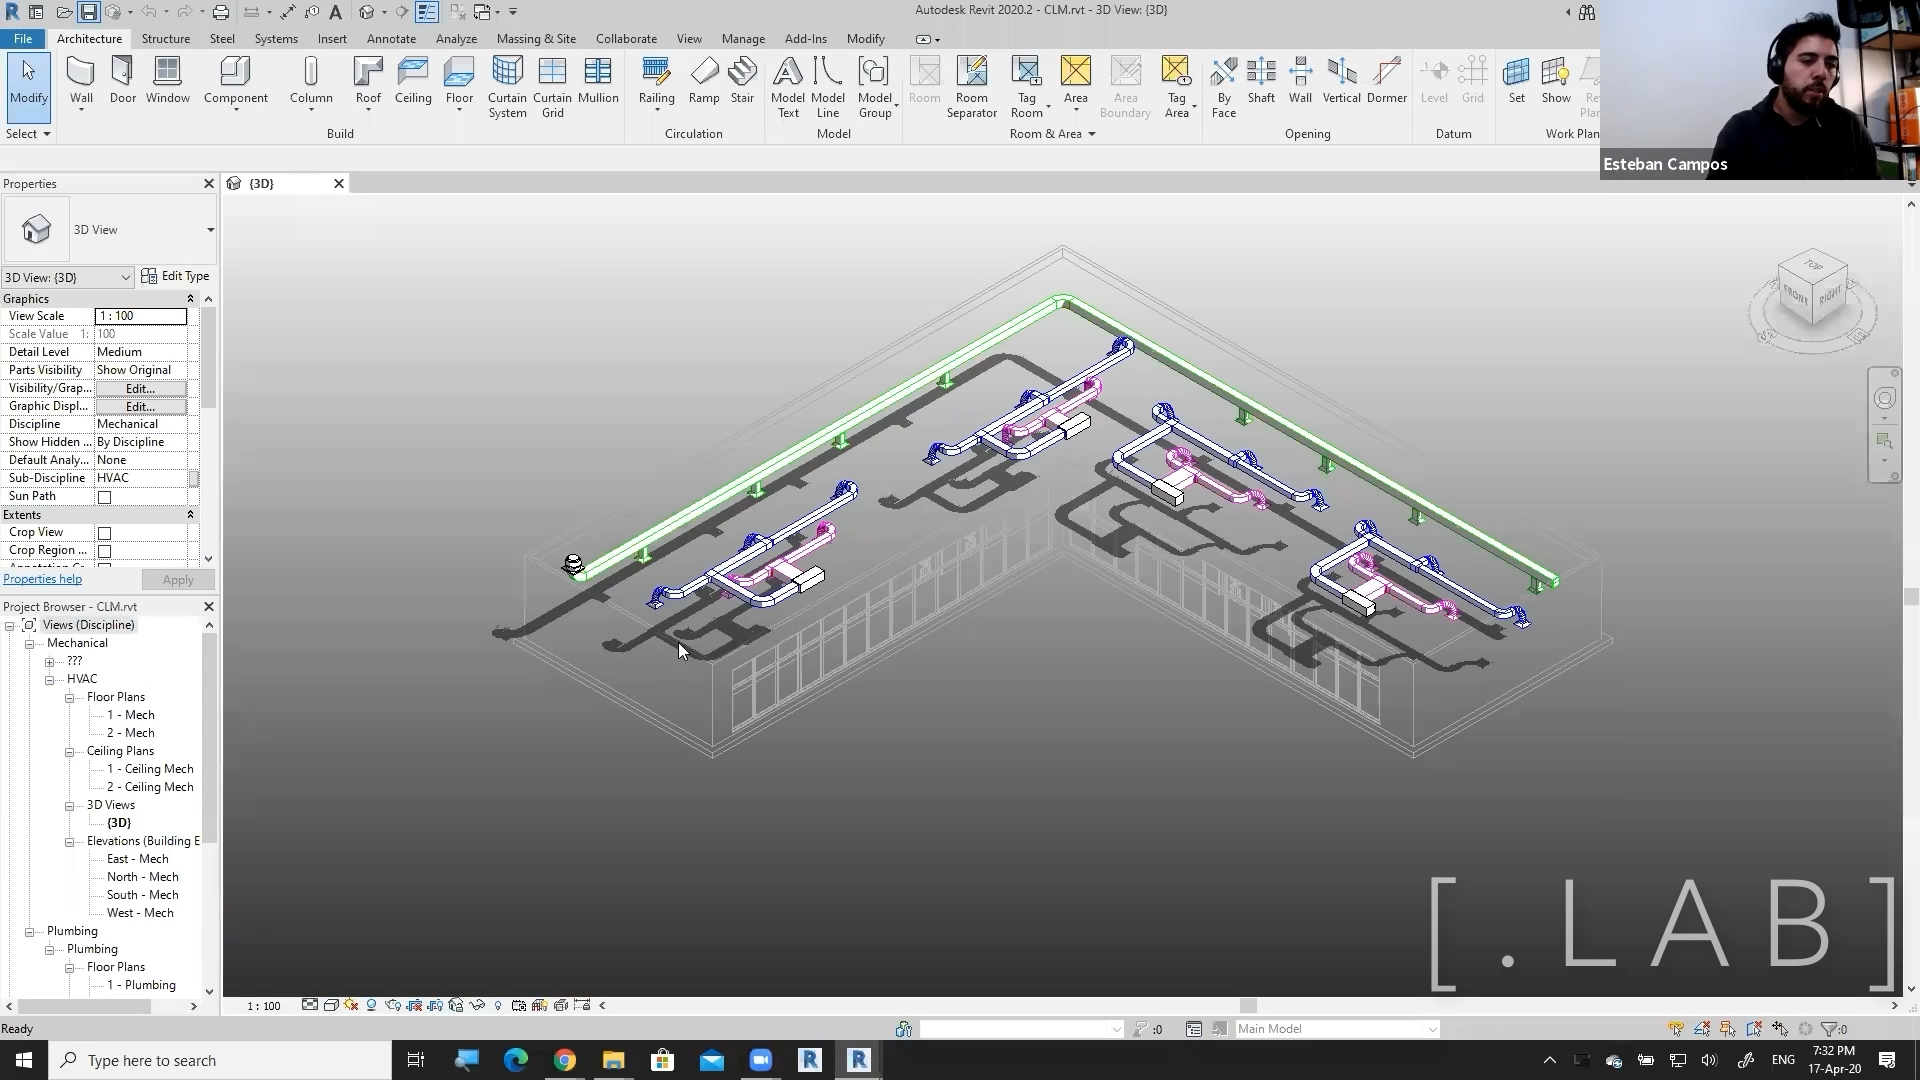Open the Annotate ribbon tab
The width and height of the screenshot is (1920, 1080).
click(x=391, y=39)
